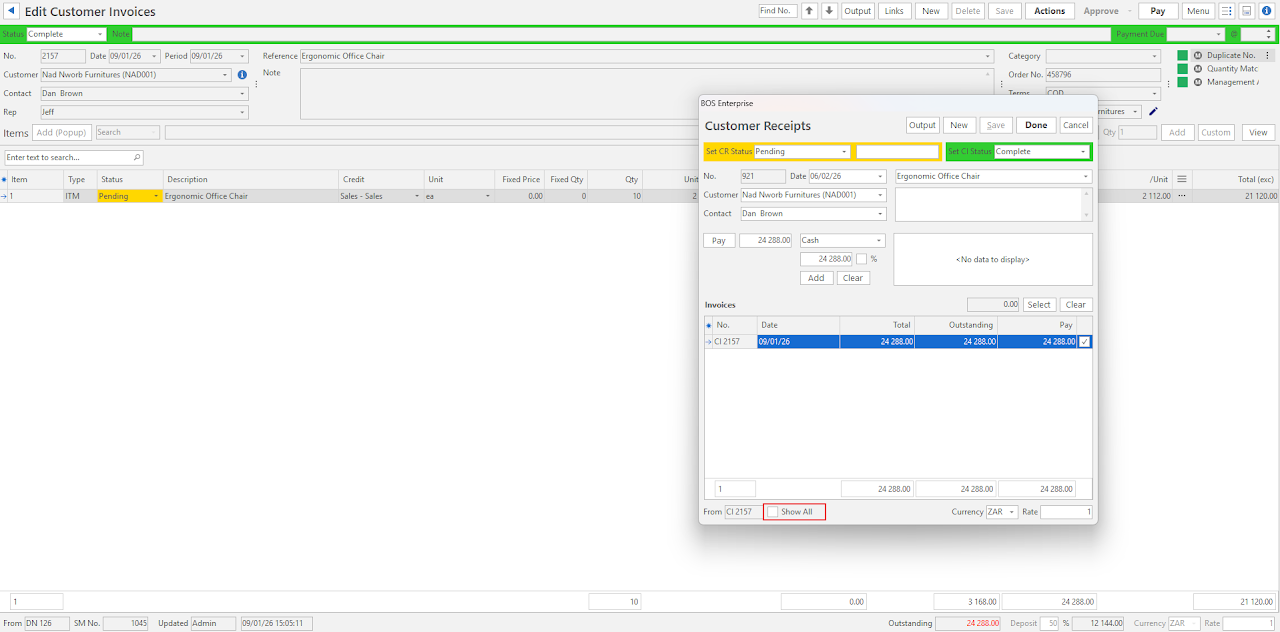
Task: Click the Order No. 458796 field
Action: tap(1103, 75)
